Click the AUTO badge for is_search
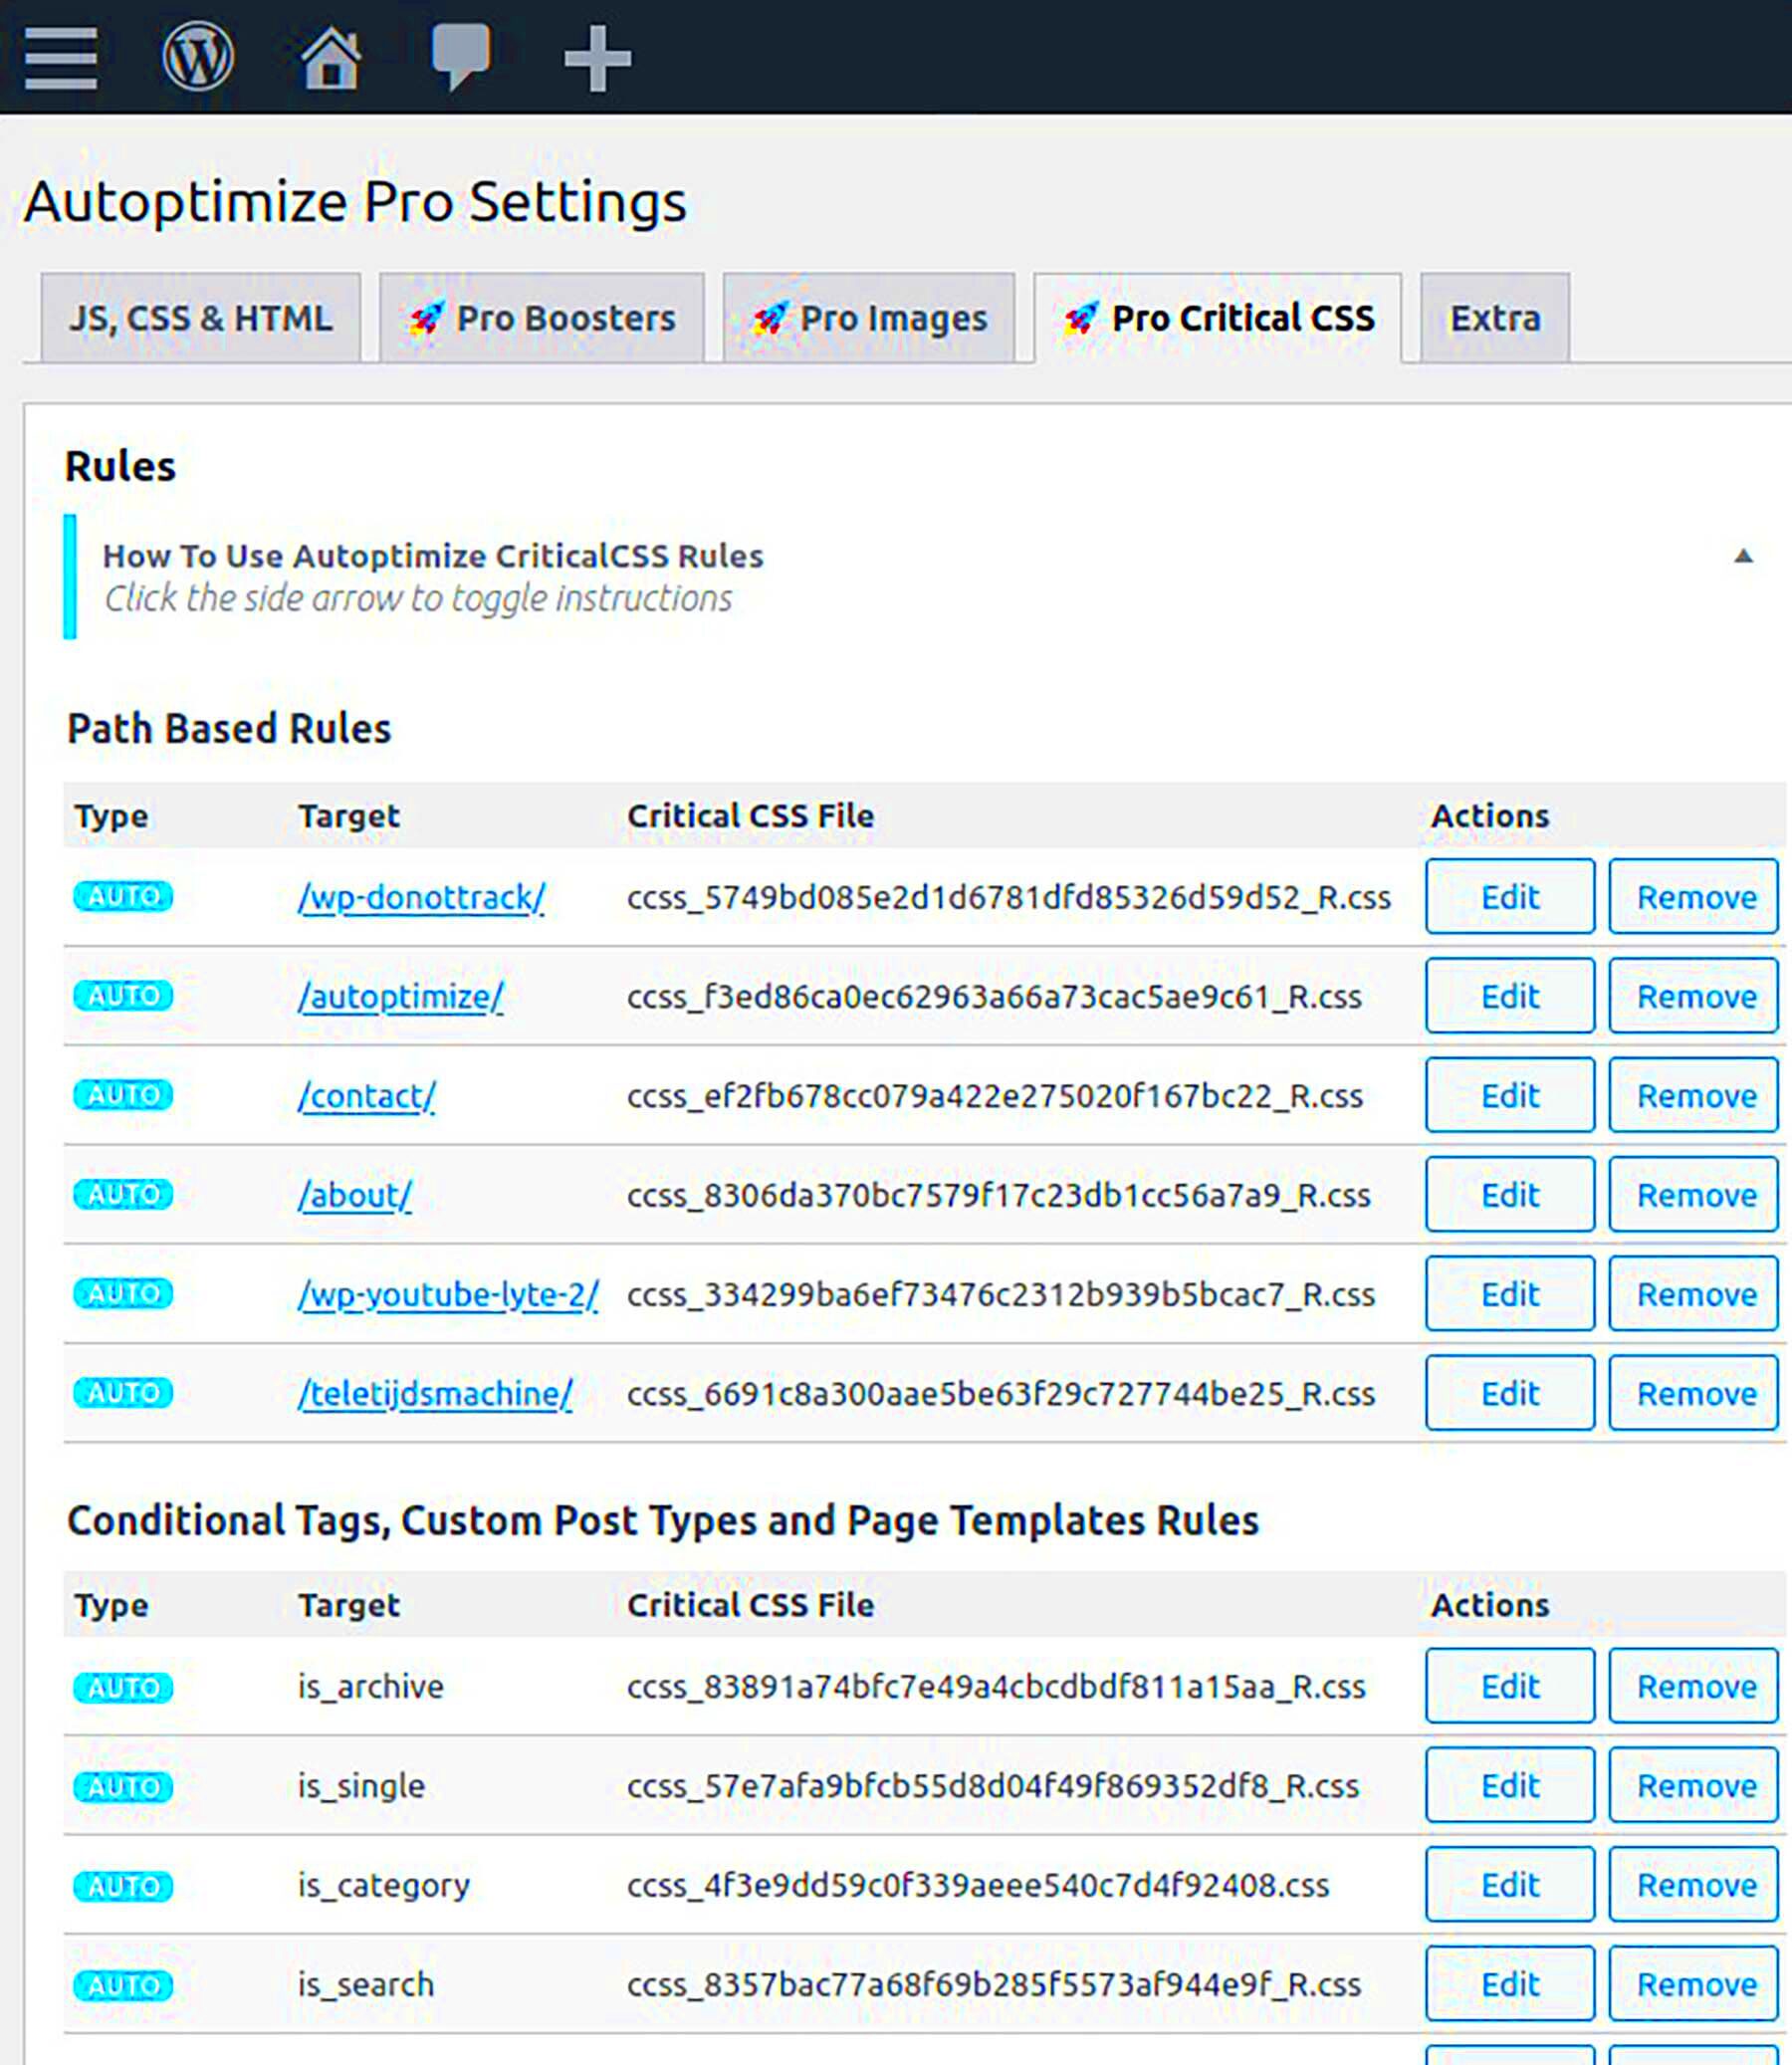This screenshot has width=1792, height=2065. [123, 1985]
